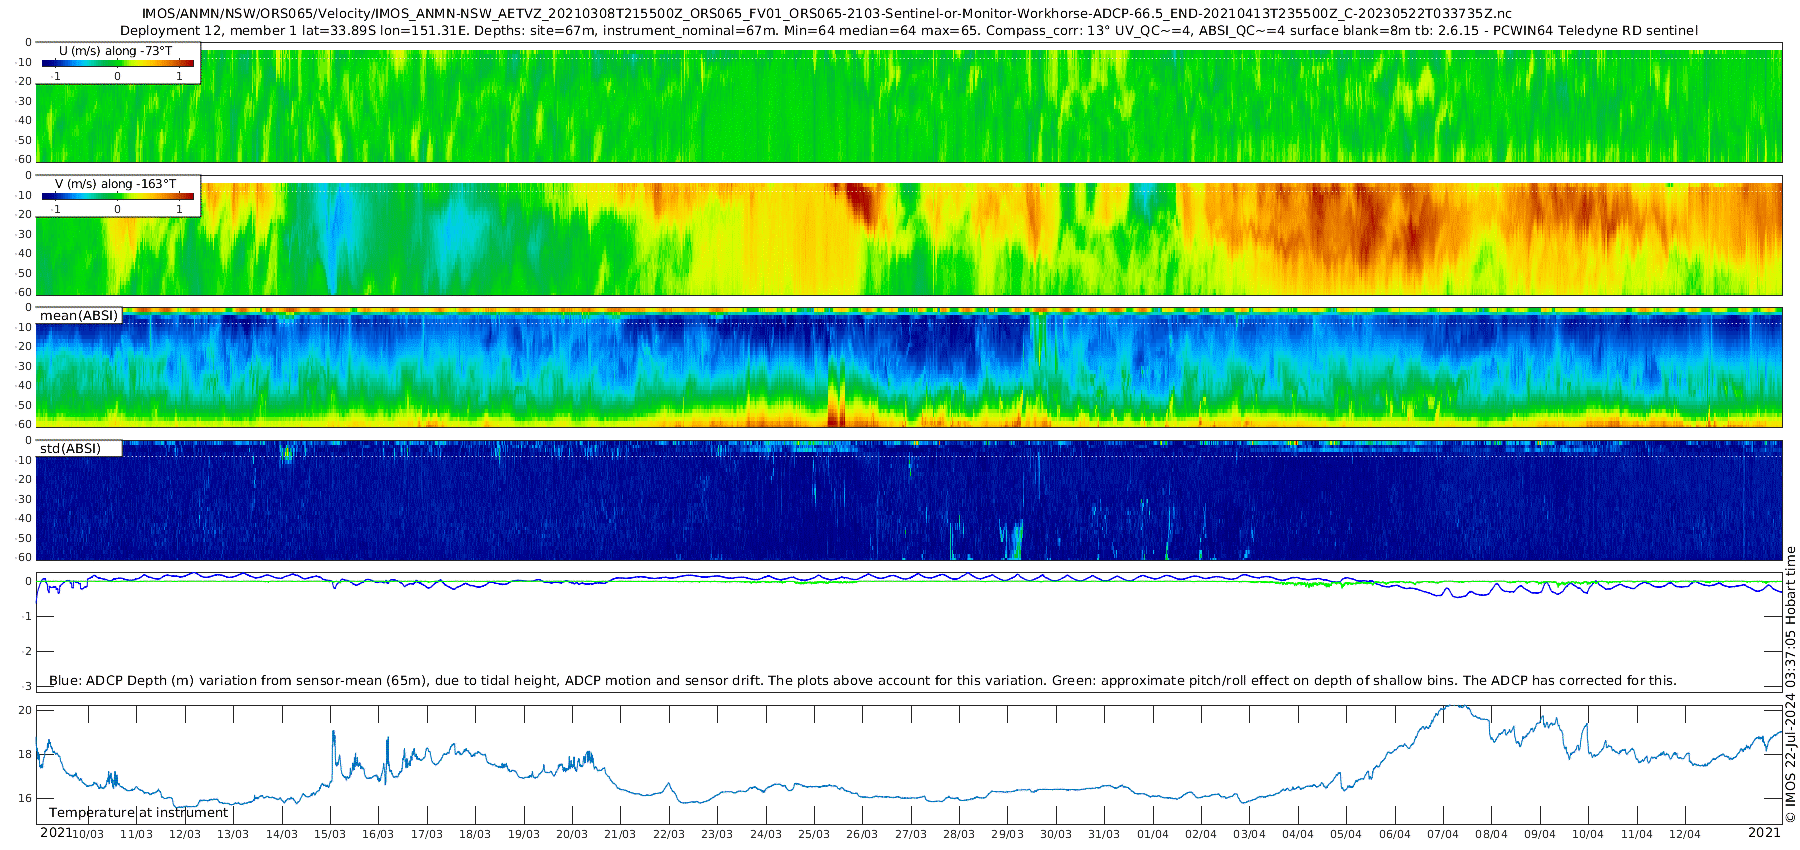Click the 07/04 date tick label
Screen dimensions: 1800x850
[1443, 834]
